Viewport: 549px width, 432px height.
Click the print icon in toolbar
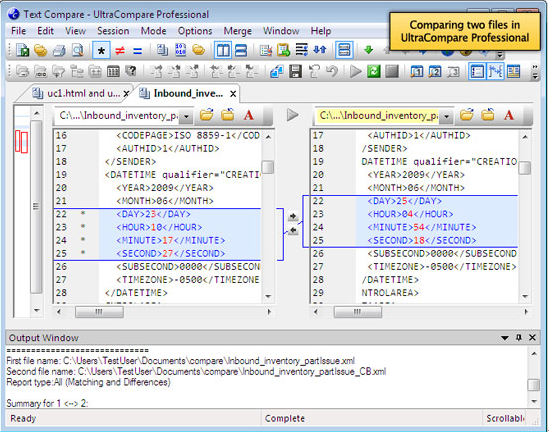[59, 51]
